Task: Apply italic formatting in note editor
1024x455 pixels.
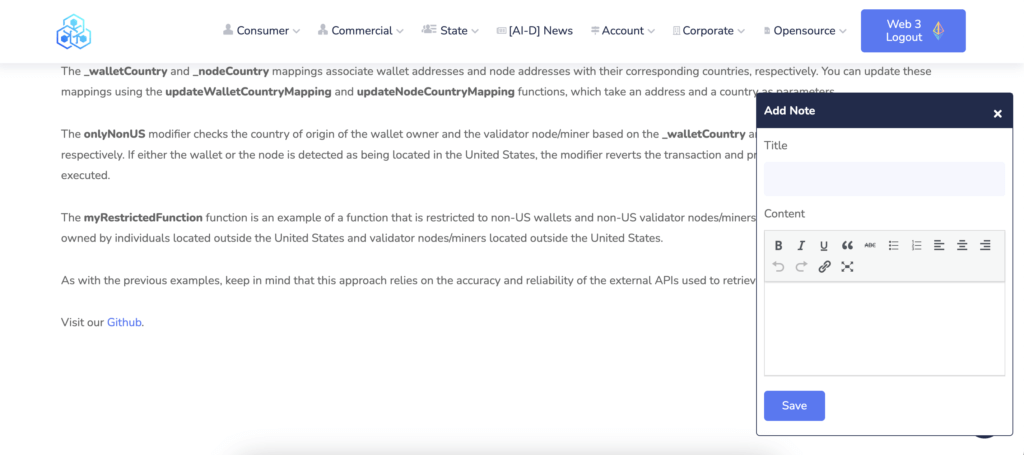Action: click(801, 245)
